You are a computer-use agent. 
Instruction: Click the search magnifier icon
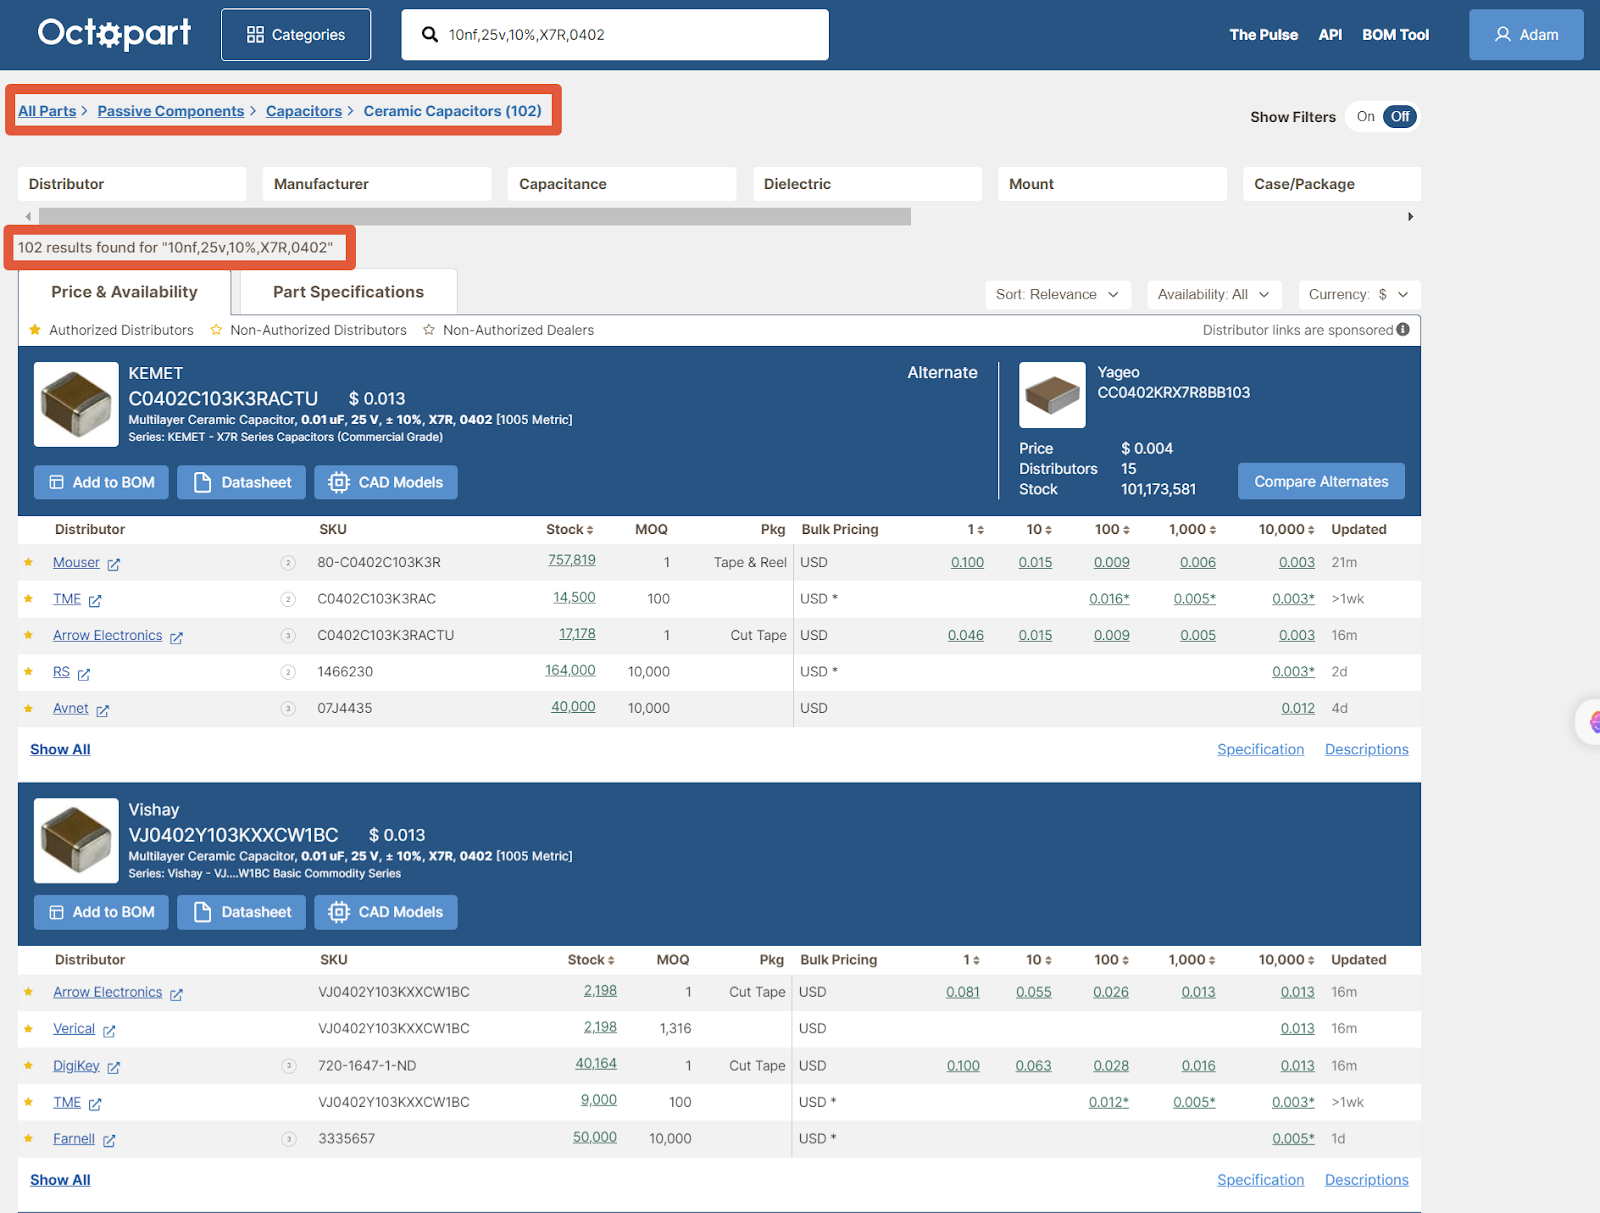430,35
